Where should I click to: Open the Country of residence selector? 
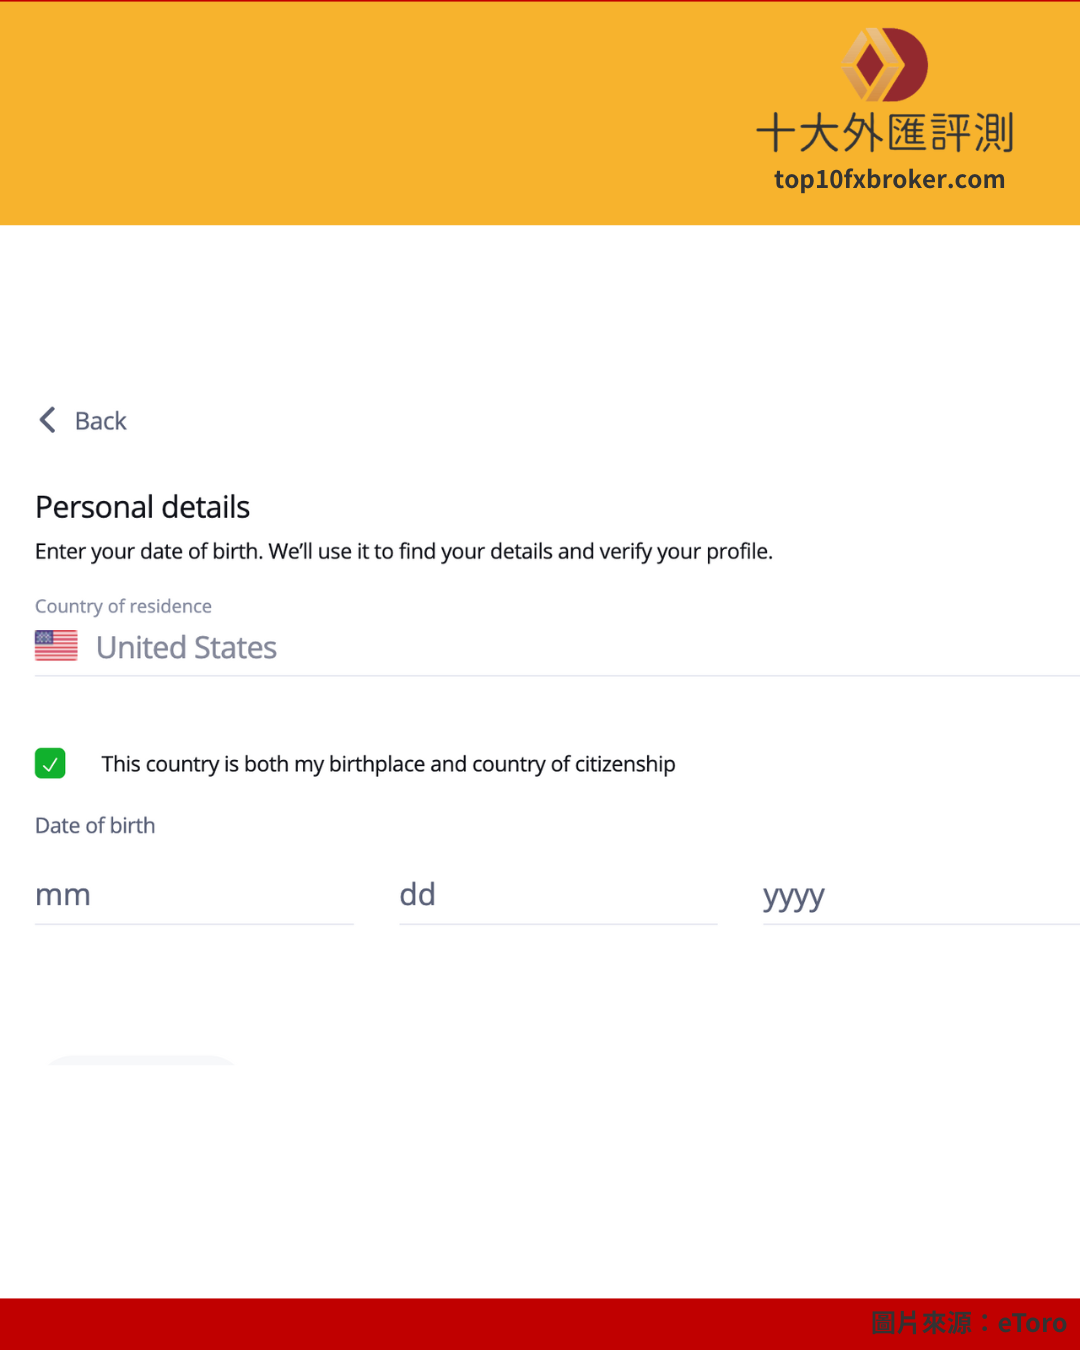pyautogui.click(x=557, y=647)
